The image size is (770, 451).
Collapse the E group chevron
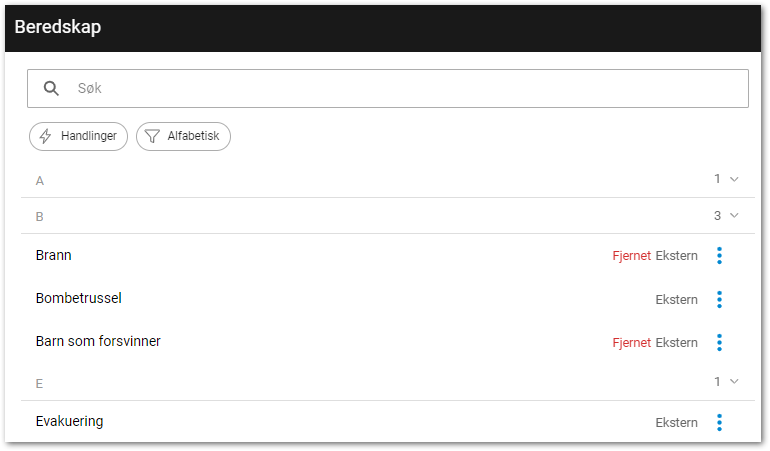(x=734, y=382)
